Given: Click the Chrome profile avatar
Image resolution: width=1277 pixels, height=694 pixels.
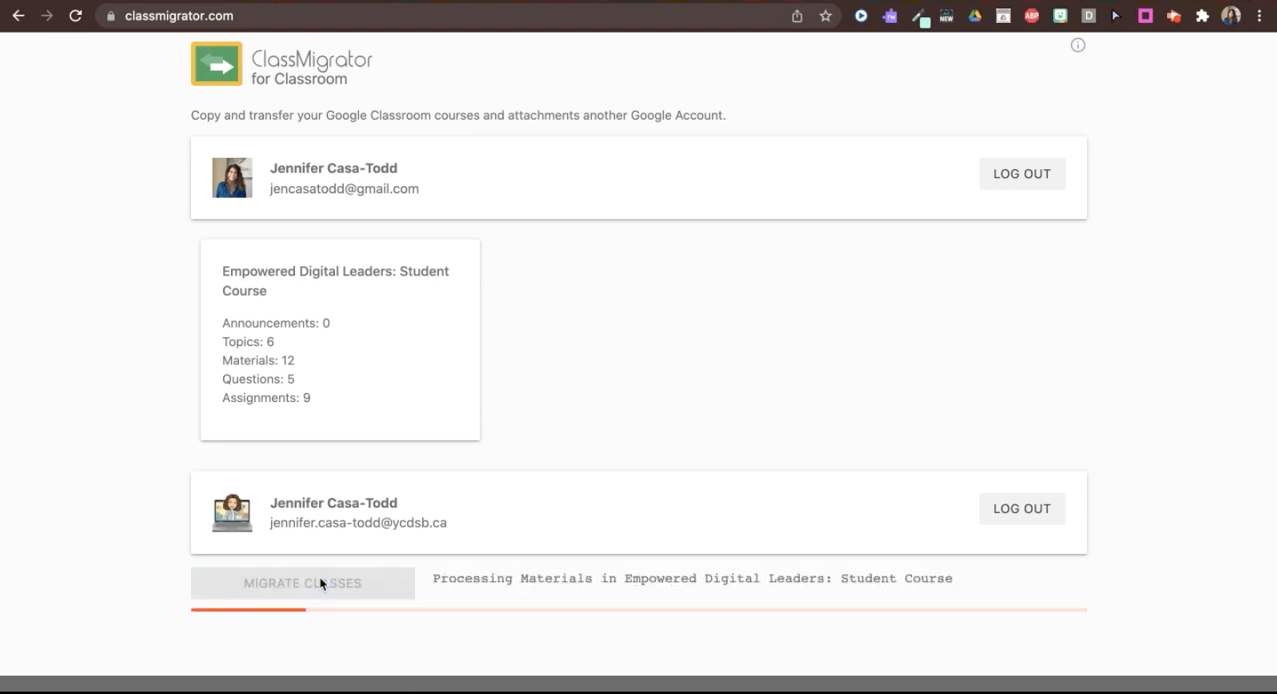Looking at the screenshot, I should (1231, 16).
